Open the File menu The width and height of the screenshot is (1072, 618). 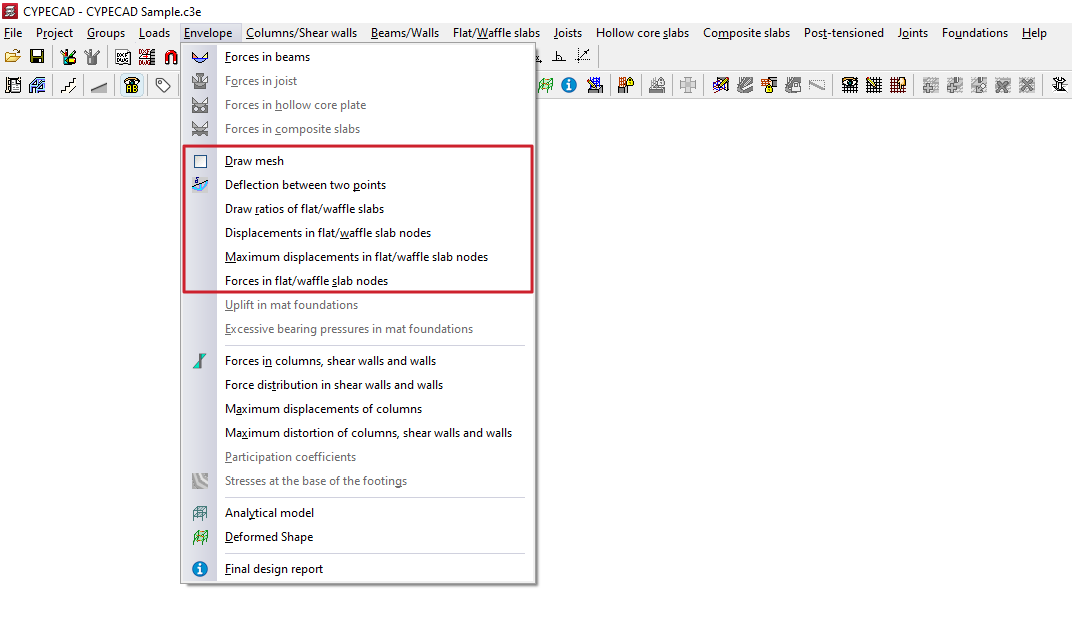(x=13, y=33)
